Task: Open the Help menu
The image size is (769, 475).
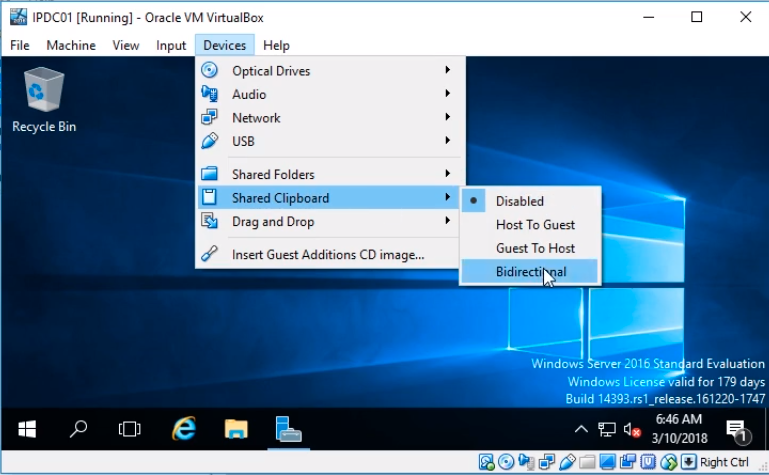Action: point(276,45)
